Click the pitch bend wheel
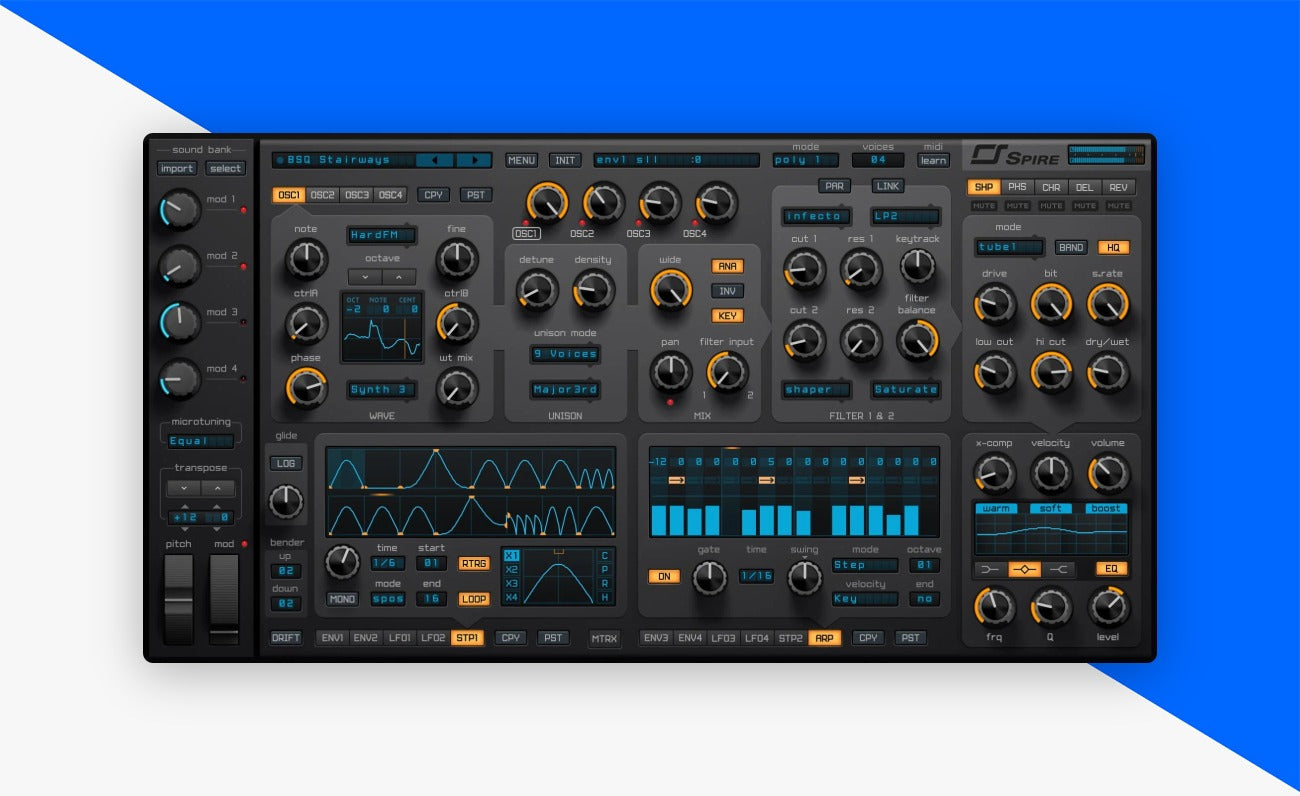 (x=179, y=598)
